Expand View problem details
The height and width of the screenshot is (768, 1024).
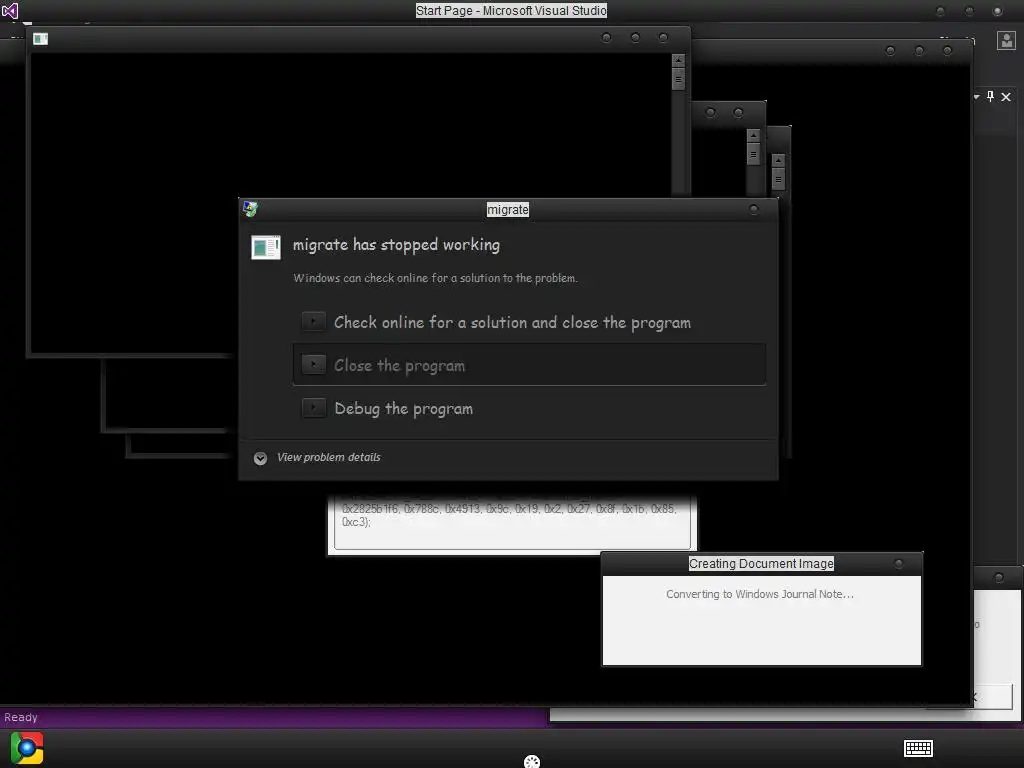point(317,458)
